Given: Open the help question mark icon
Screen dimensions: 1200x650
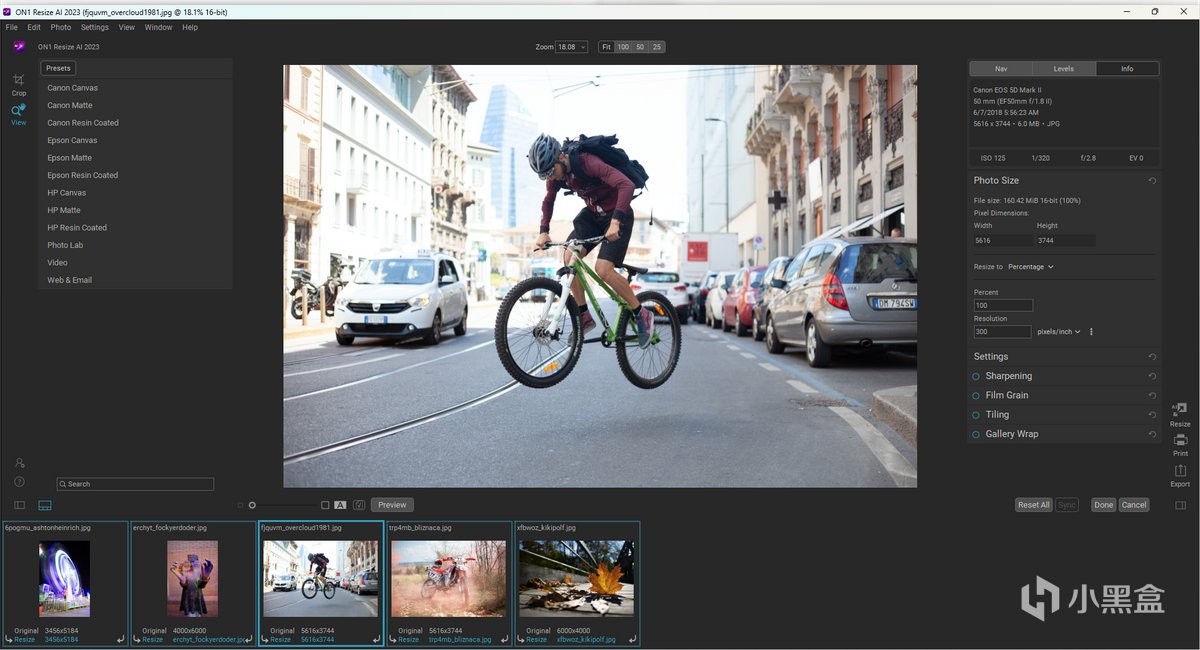Looking at the screenshot, I should point(19,482).
